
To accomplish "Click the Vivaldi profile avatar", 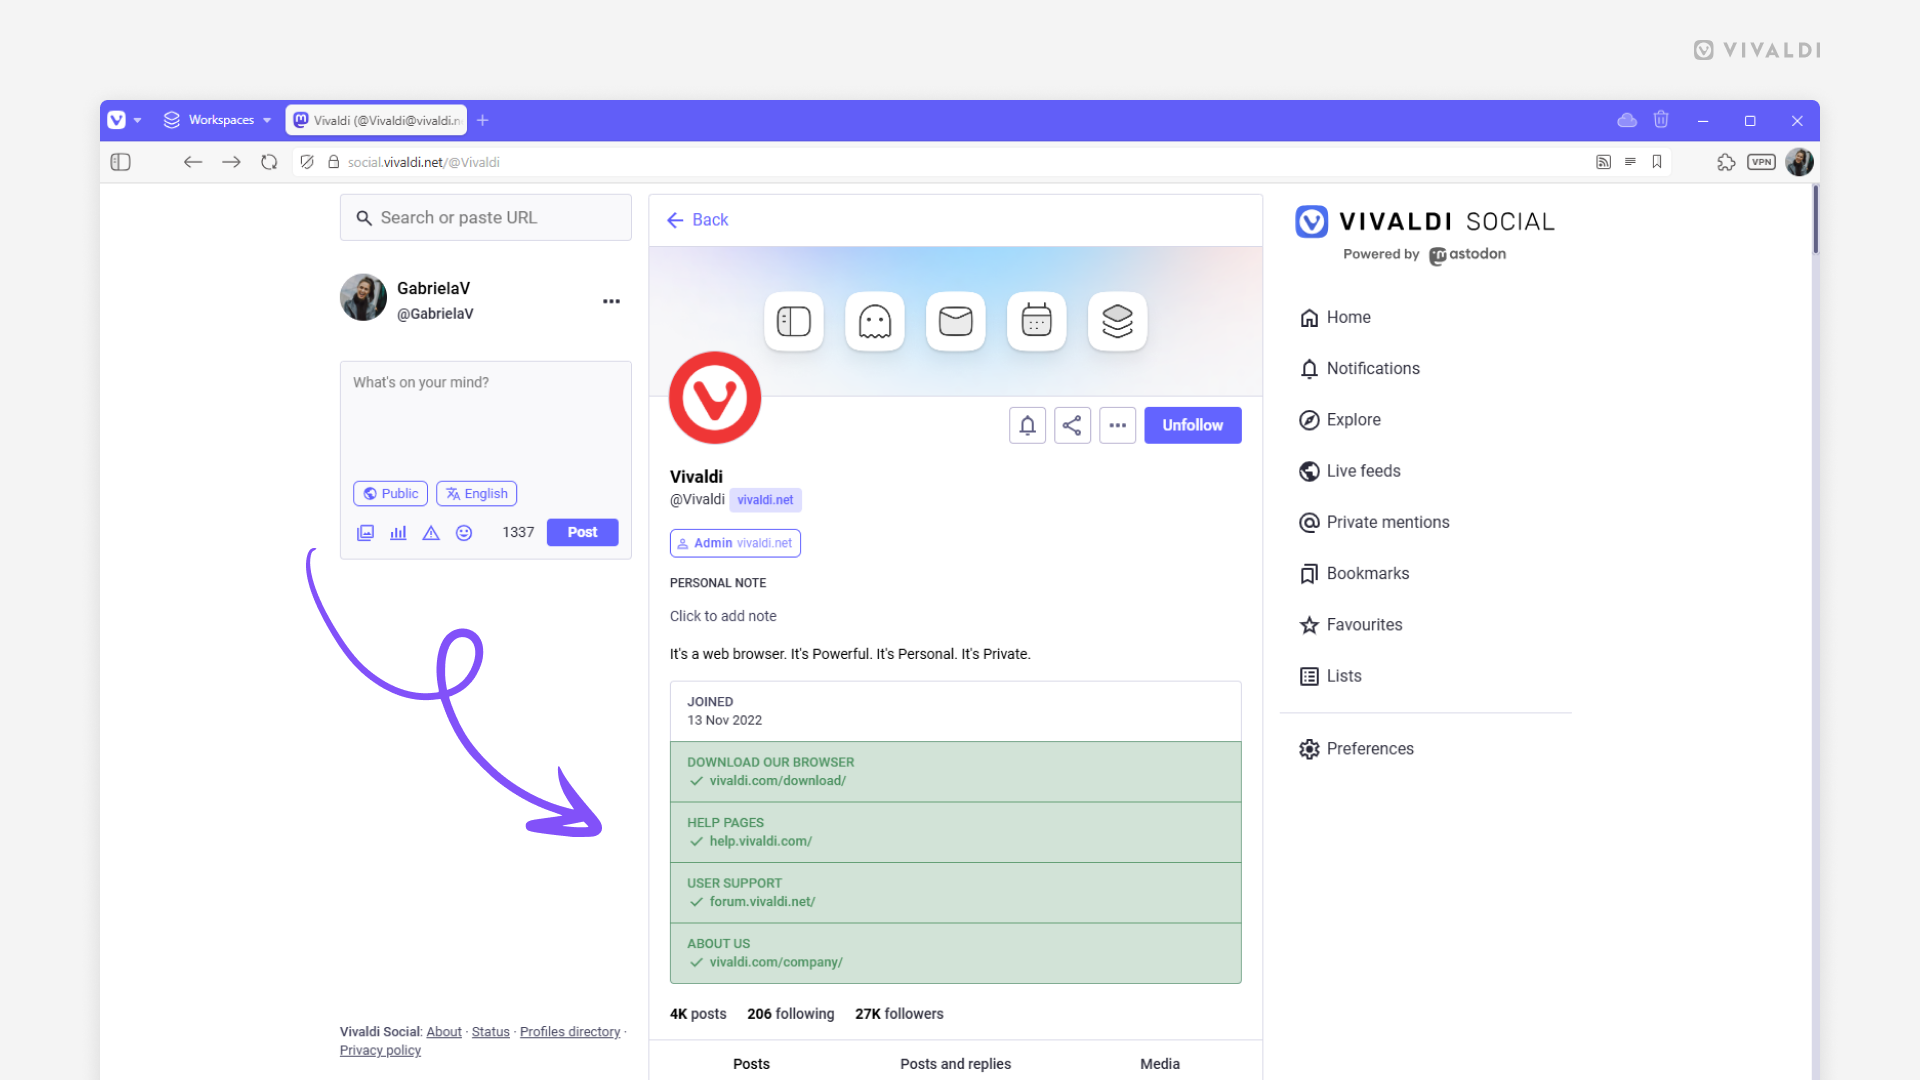I will point(715,398).
